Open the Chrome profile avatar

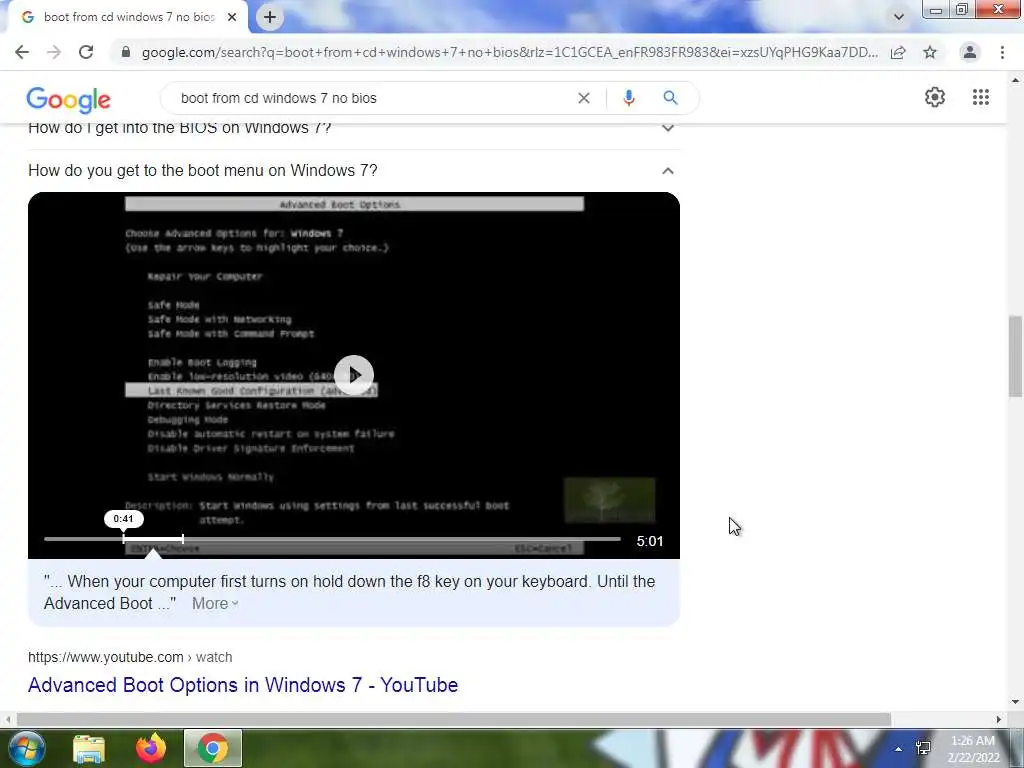[x=970, y=52]
